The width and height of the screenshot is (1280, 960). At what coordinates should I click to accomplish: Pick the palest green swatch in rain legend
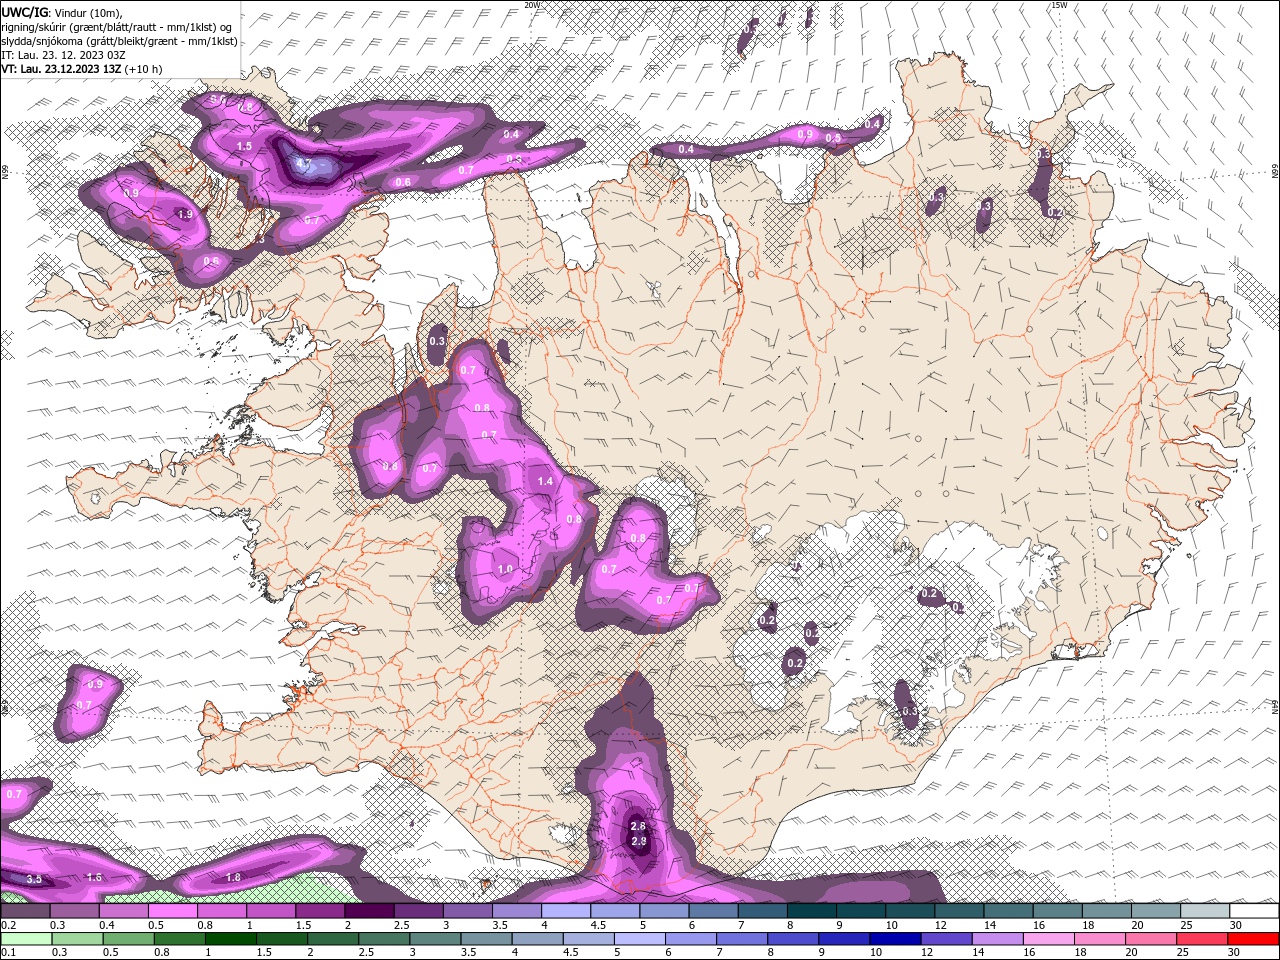pos(25,938)
